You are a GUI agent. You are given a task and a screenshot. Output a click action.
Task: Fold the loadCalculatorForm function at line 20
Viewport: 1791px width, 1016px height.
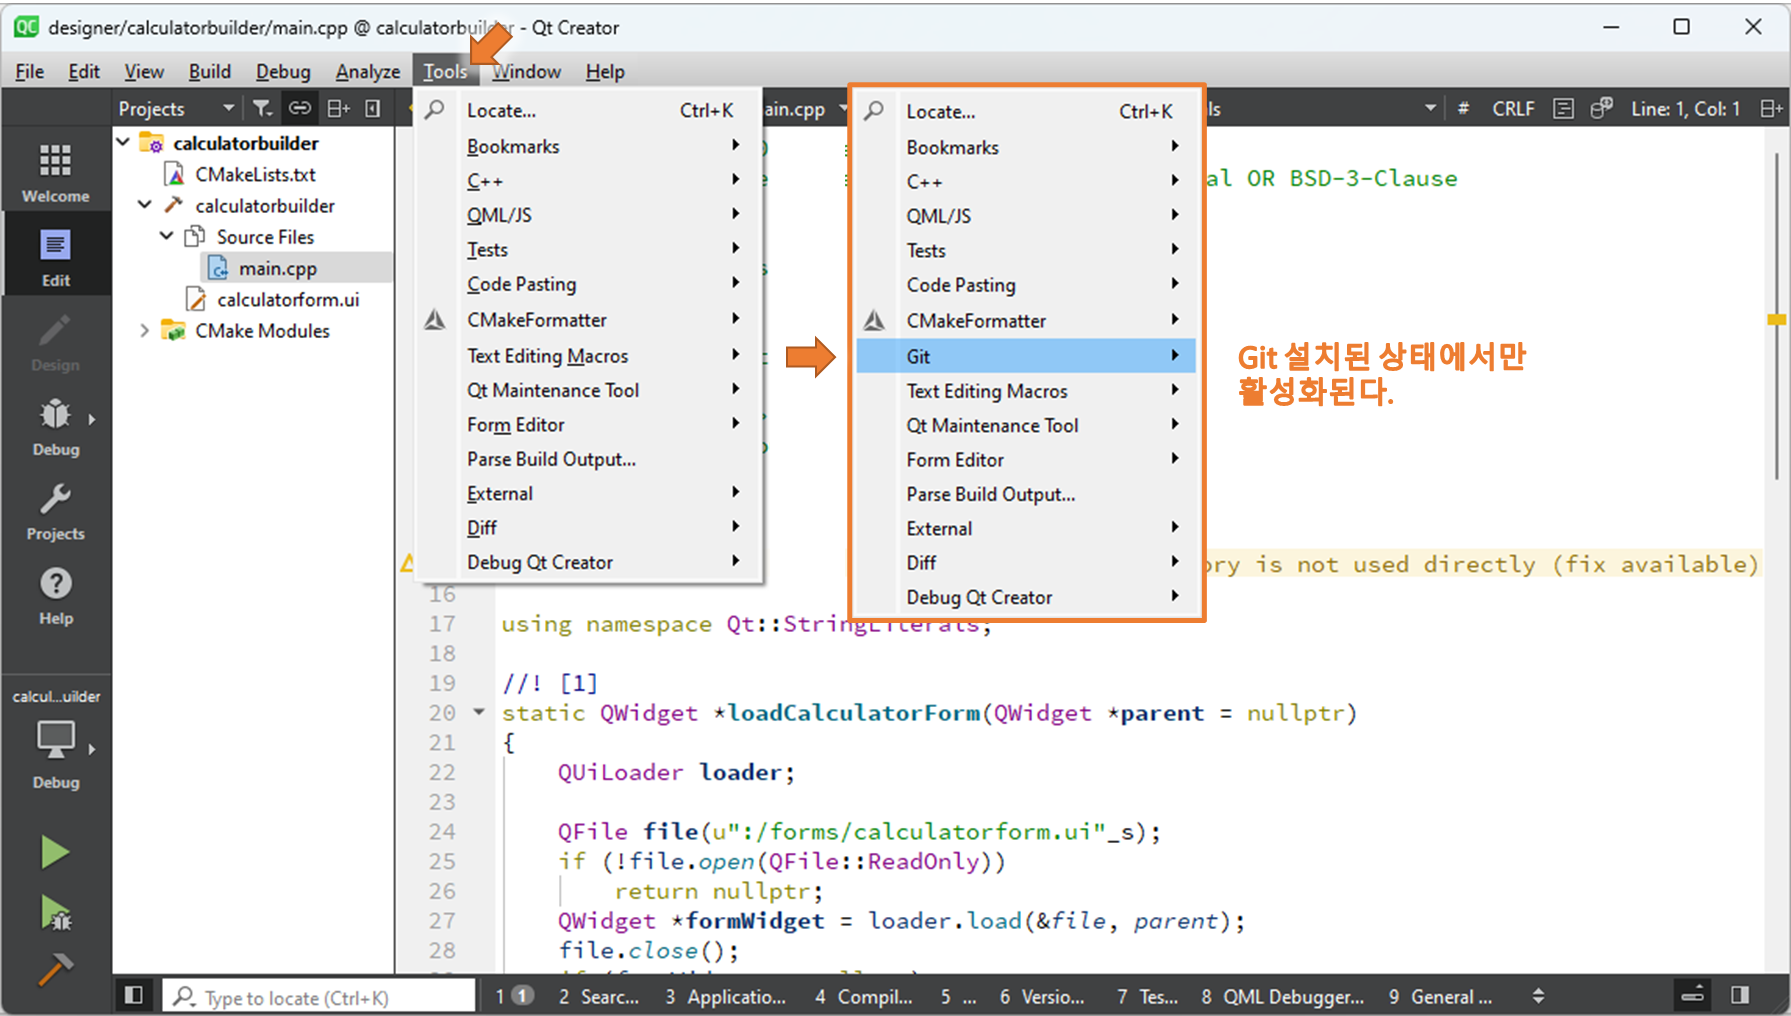(x=479, y=712)
